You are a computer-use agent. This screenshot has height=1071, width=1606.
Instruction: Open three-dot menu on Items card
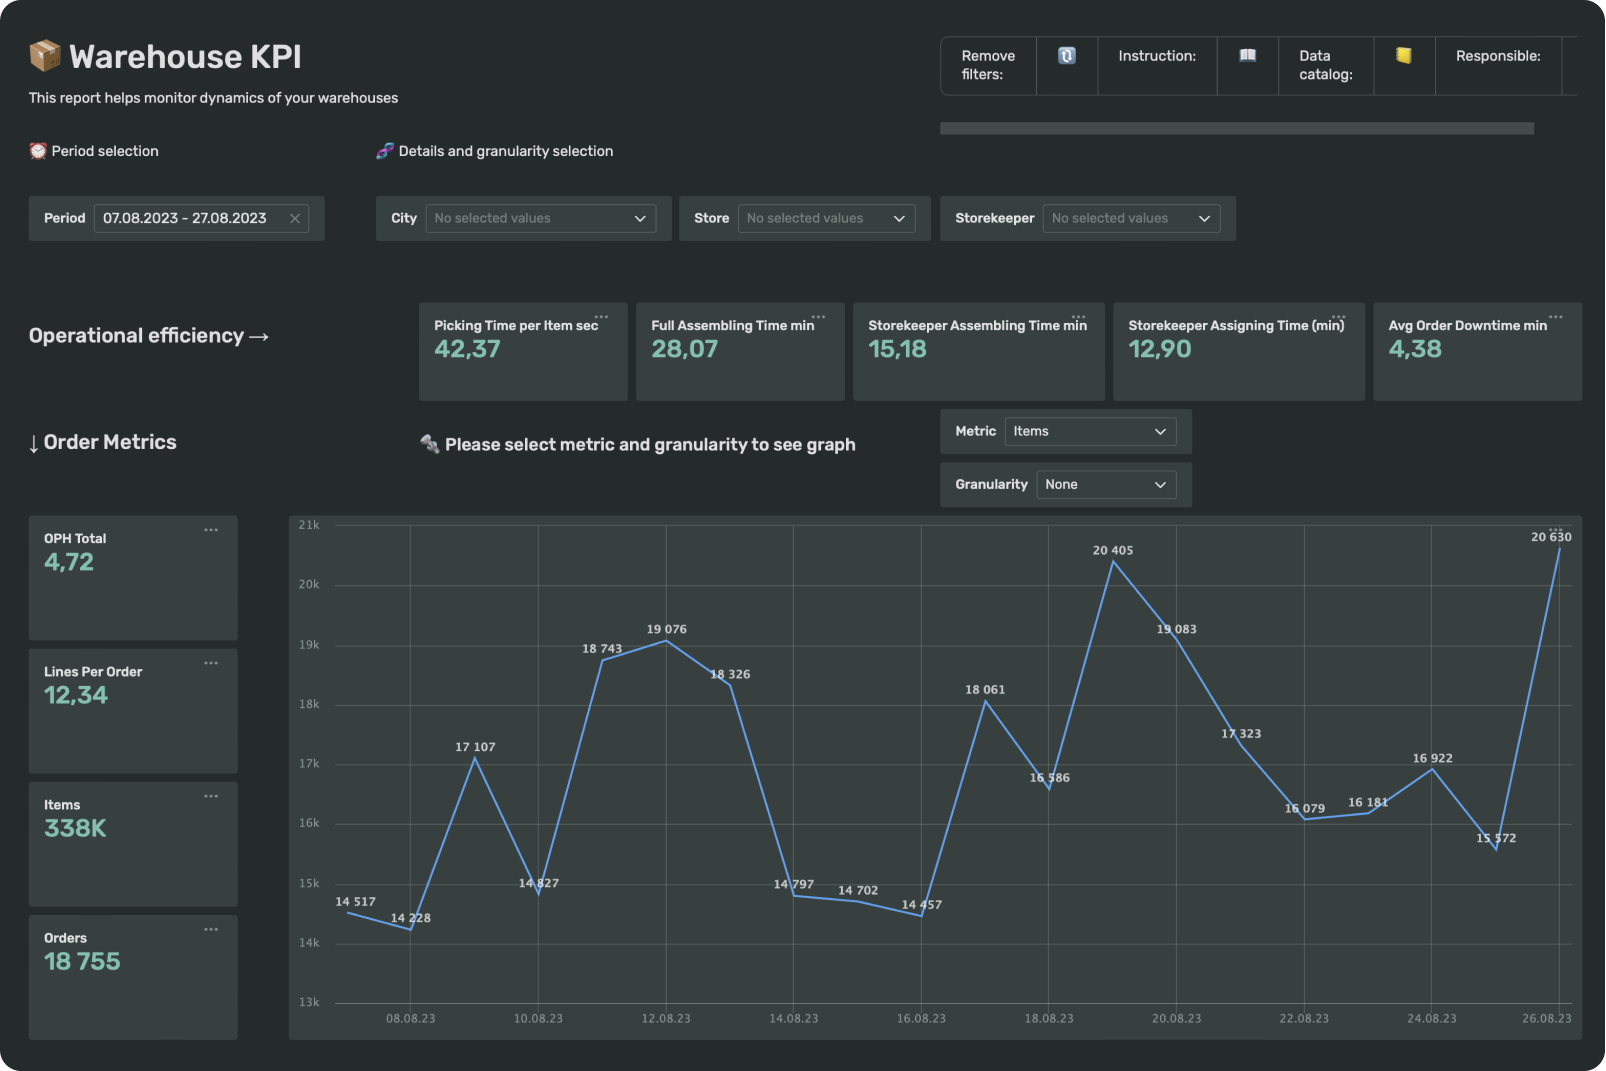pos(211,796)
